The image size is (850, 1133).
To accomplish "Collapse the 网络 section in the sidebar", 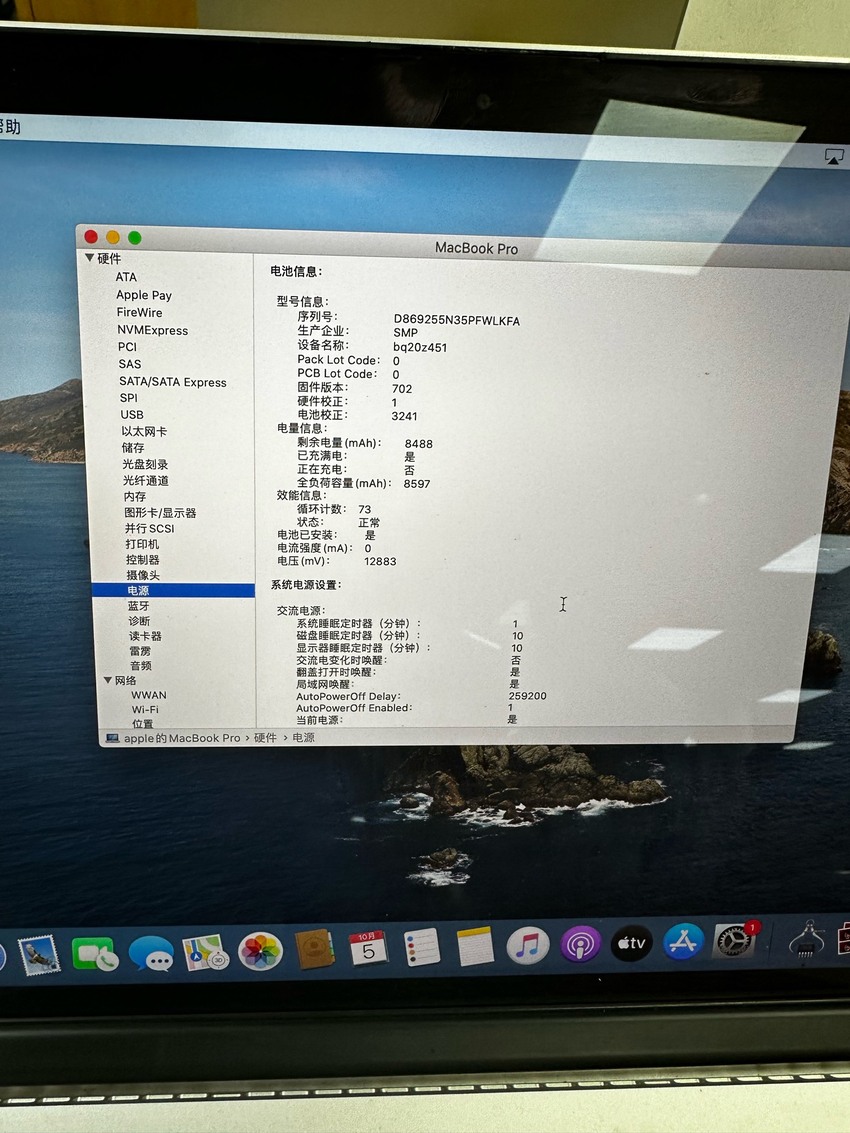I will (108, 680).
